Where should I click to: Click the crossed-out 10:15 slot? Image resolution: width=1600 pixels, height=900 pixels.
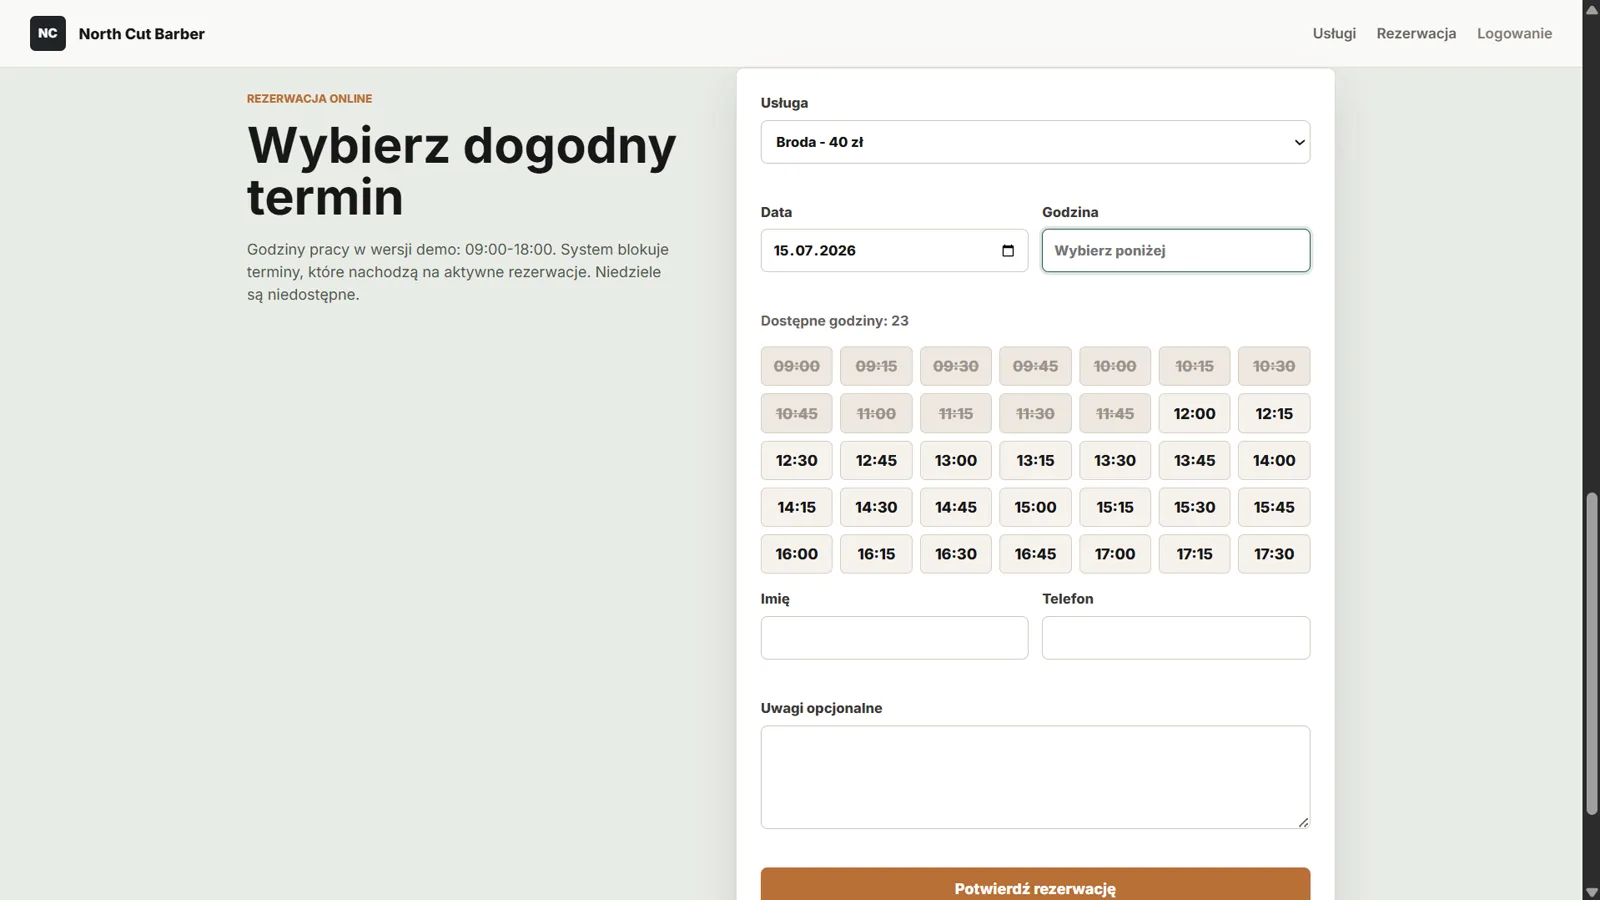tap(1194, 366)
